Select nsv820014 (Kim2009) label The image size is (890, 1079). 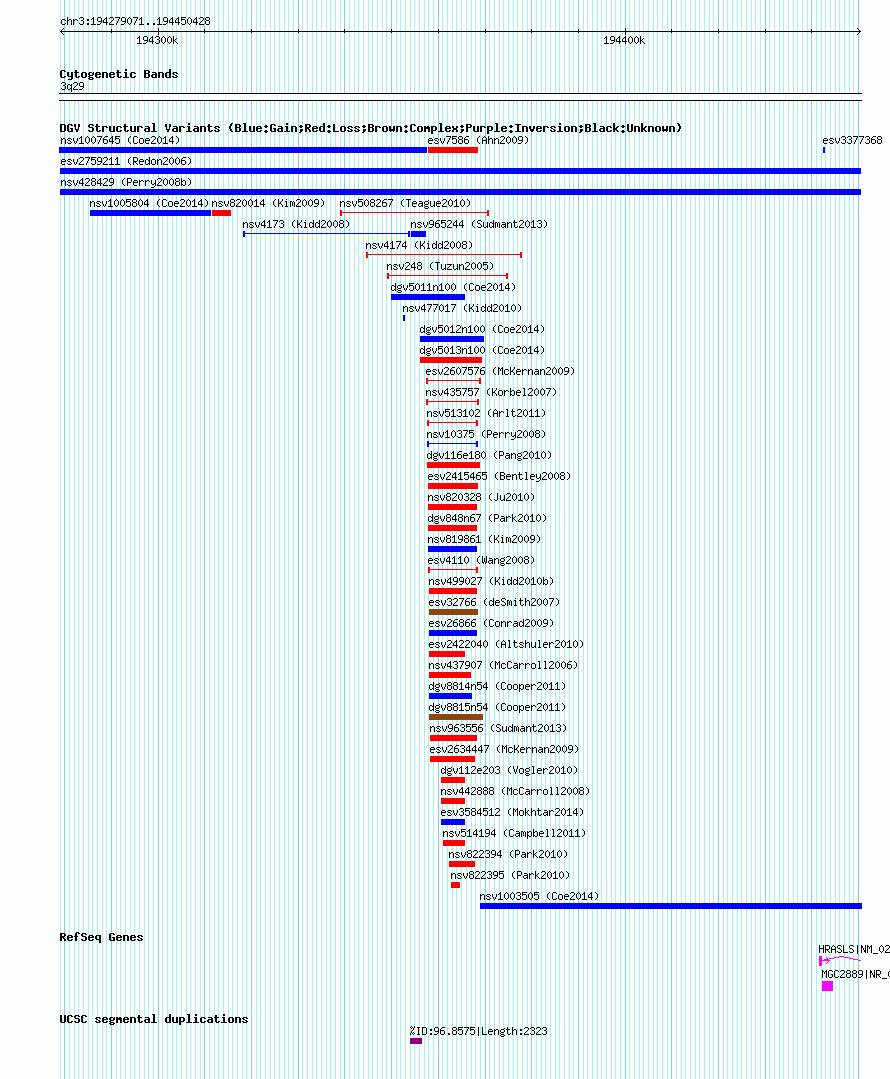(x=268, y=204)
